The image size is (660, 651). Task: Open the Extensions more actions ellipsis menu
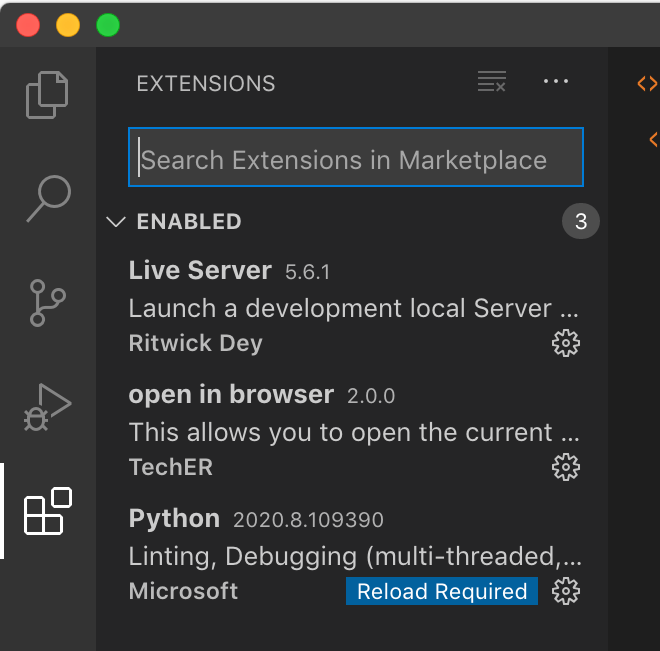(x=555, y=83)
